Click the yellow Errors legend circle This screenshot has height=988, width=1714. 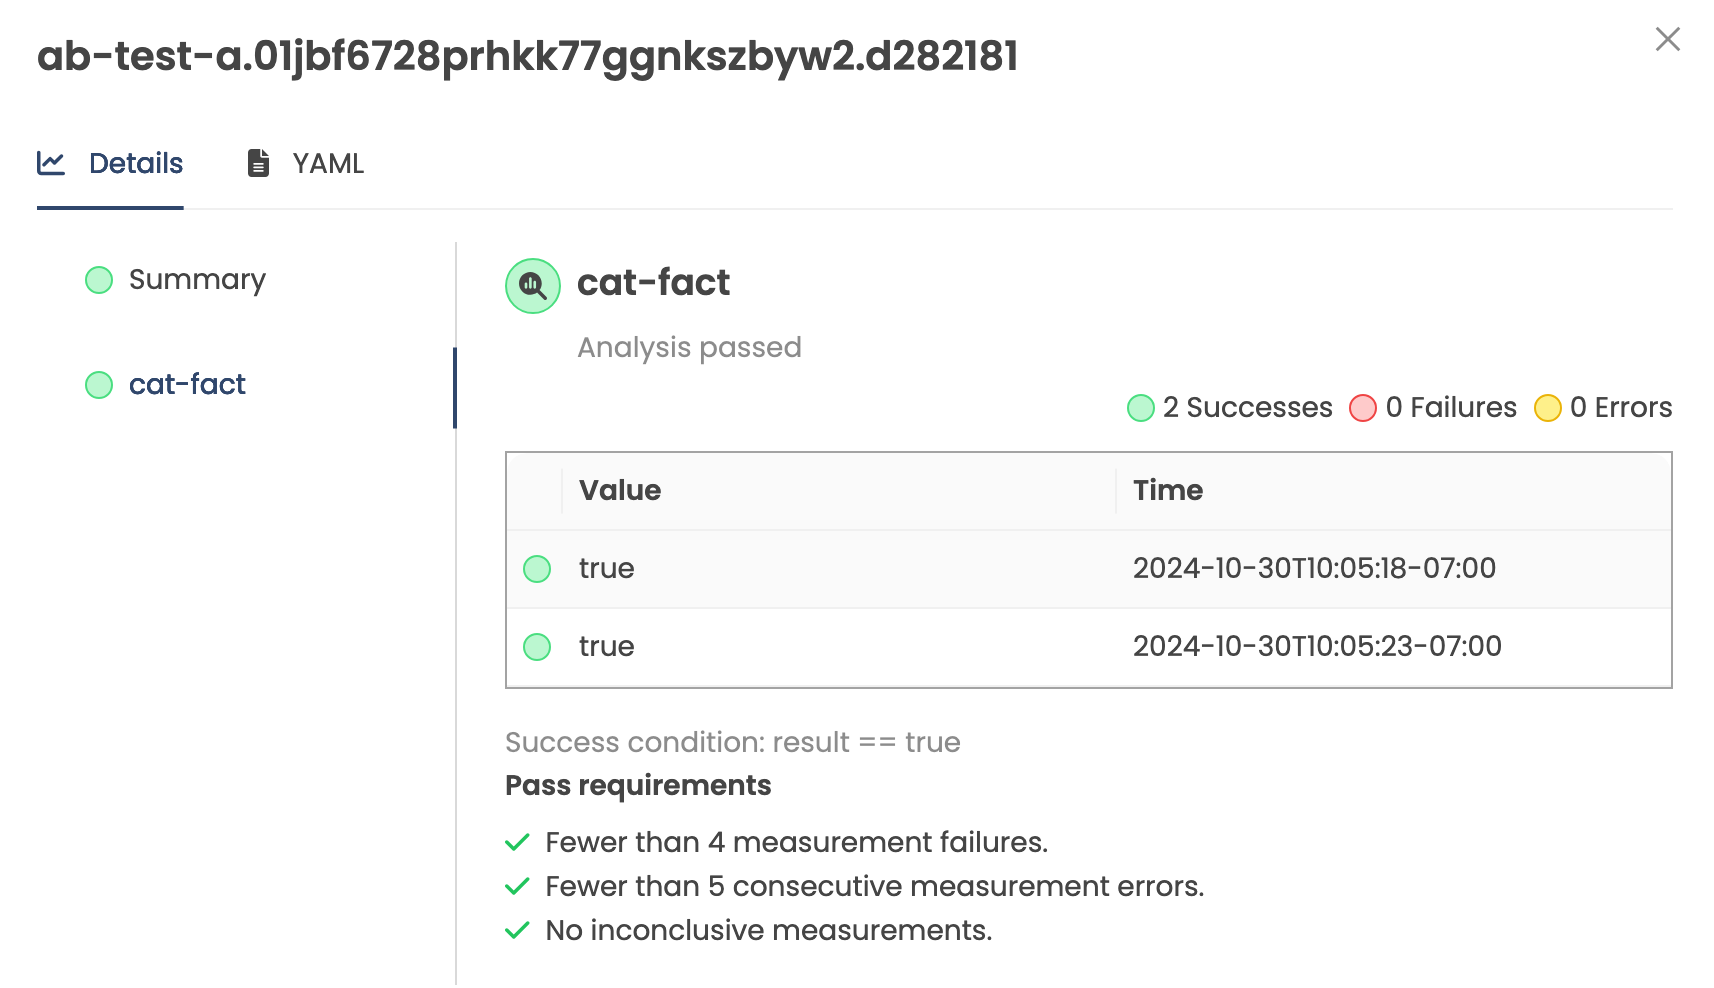pos(1549,408)
